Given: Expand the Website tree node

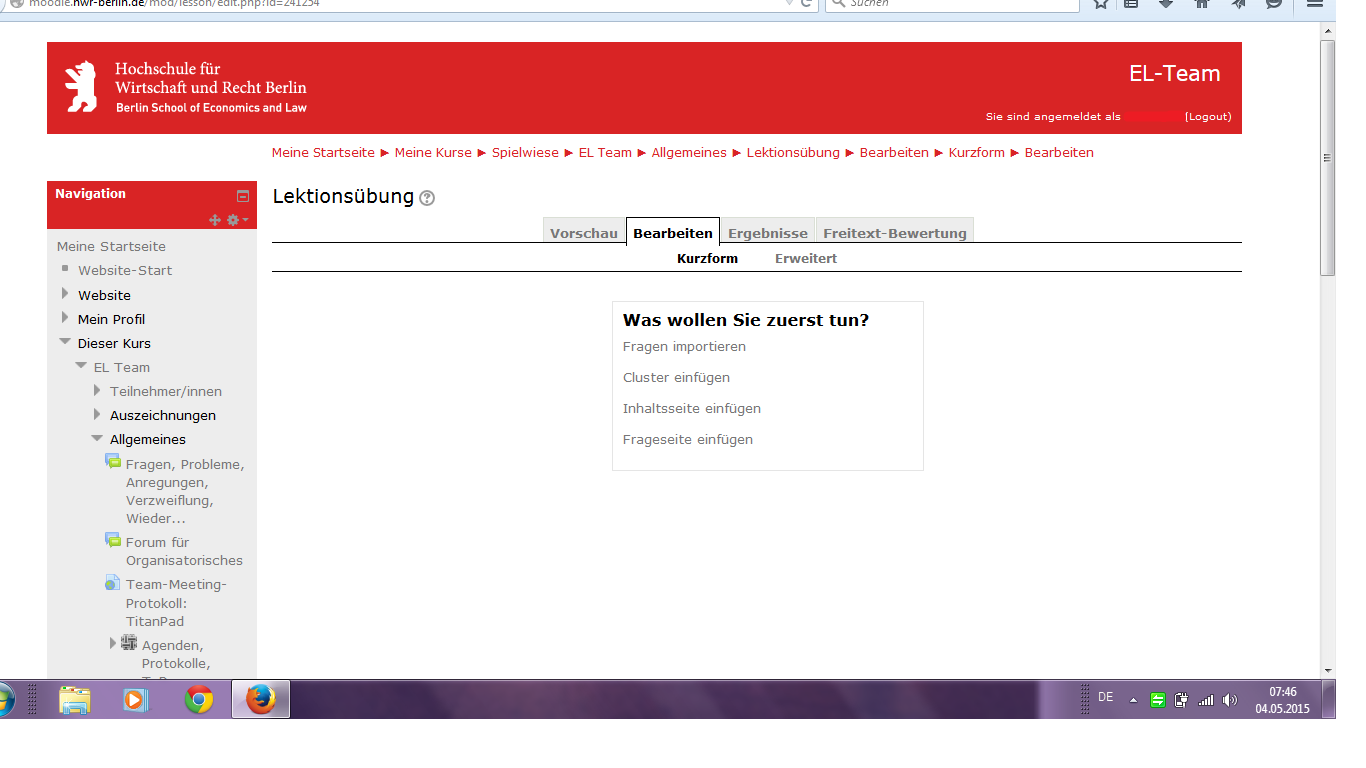Looking at the screenshot, I should click(x=66, y=294).
